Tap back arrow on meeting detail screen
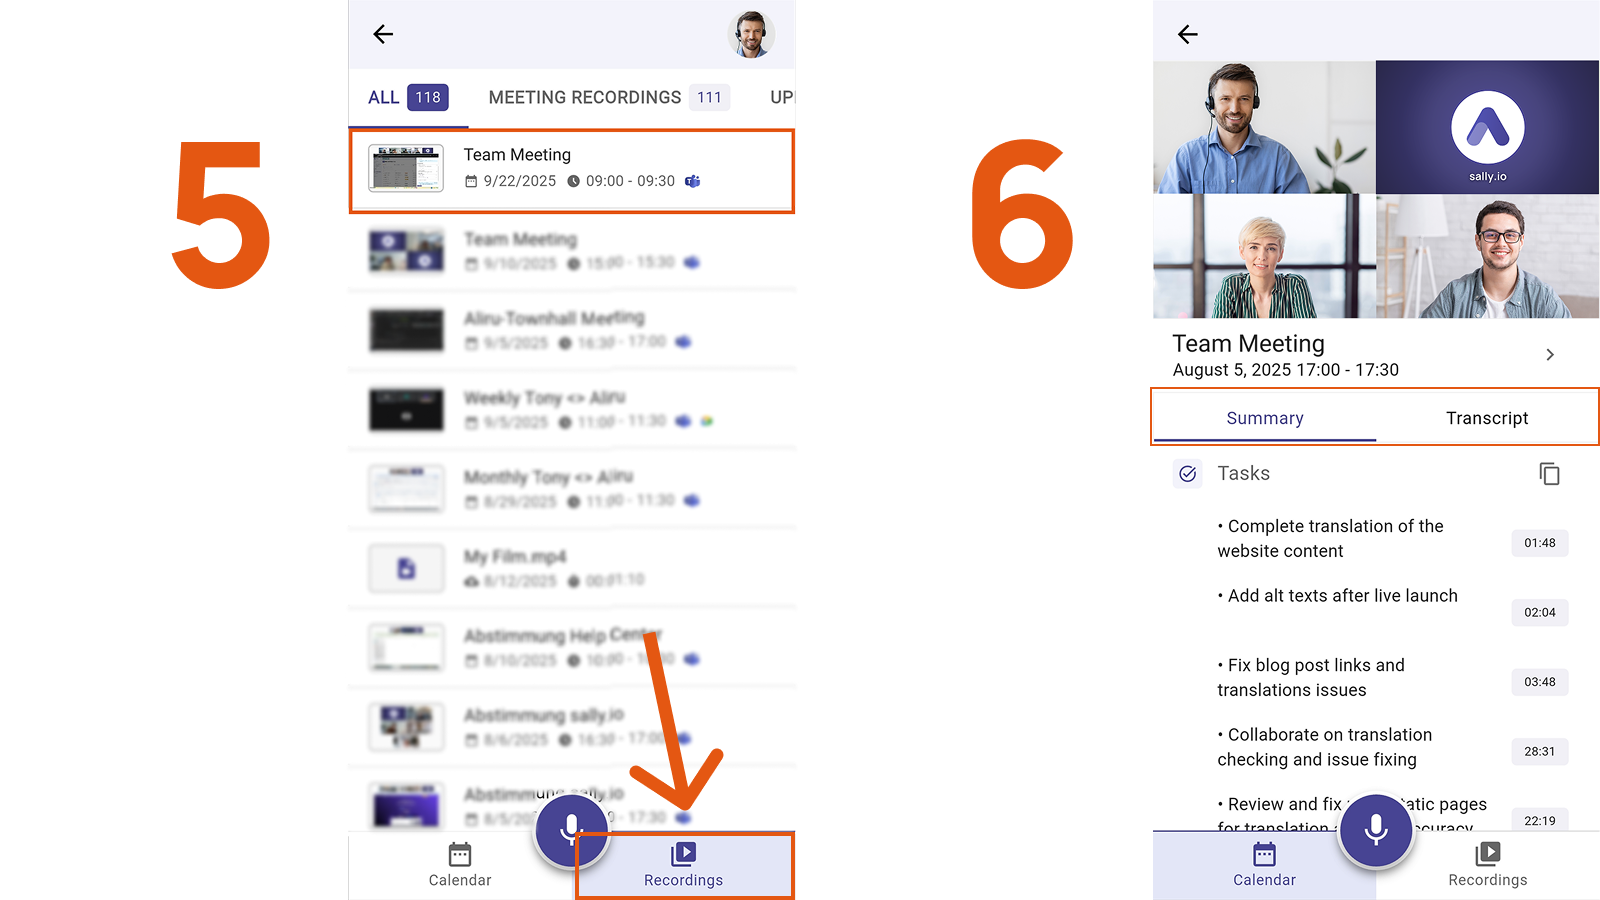The width and height of the screenshot is (1600, 900). tap(1187, 34)
